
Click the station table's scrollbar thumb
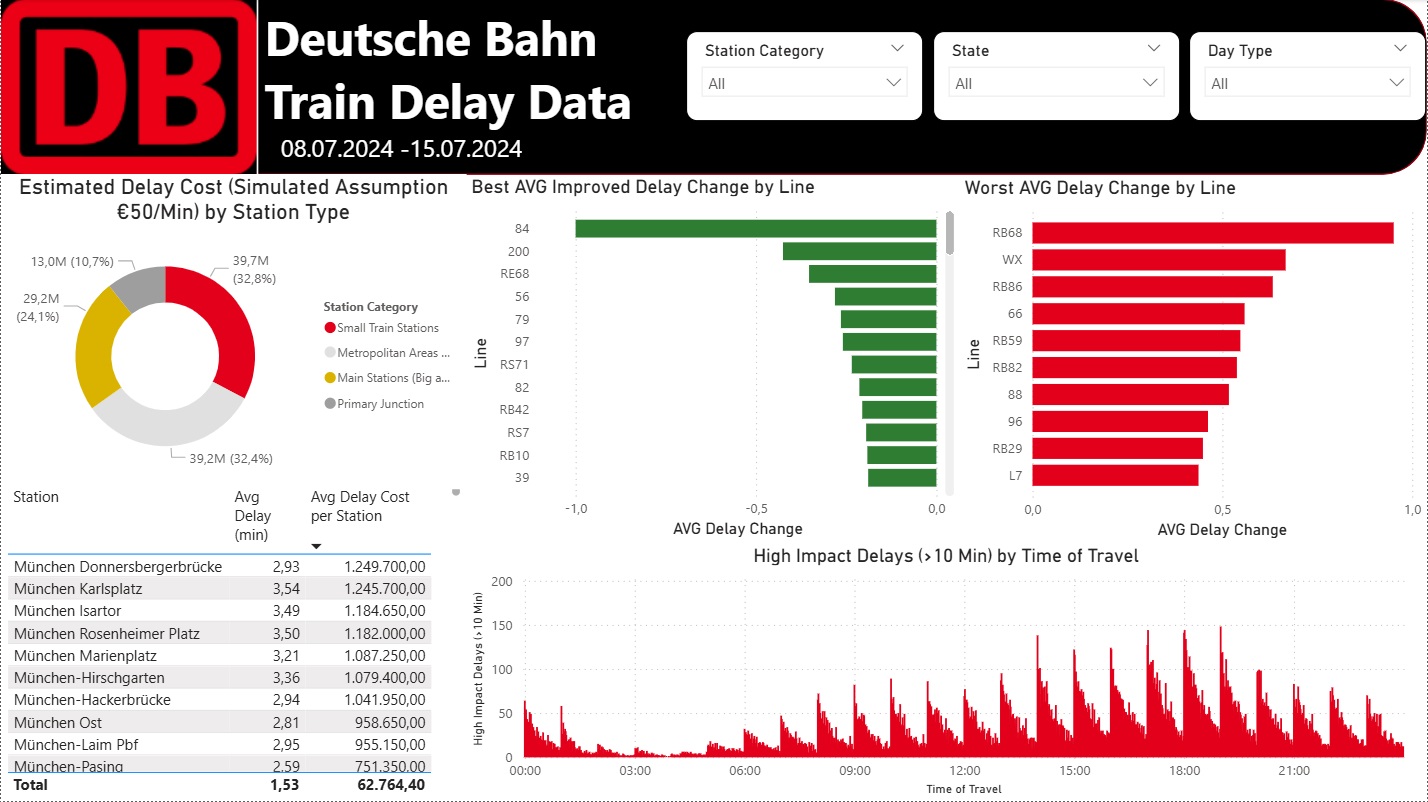pyautogui.click(x=456, y=491)
